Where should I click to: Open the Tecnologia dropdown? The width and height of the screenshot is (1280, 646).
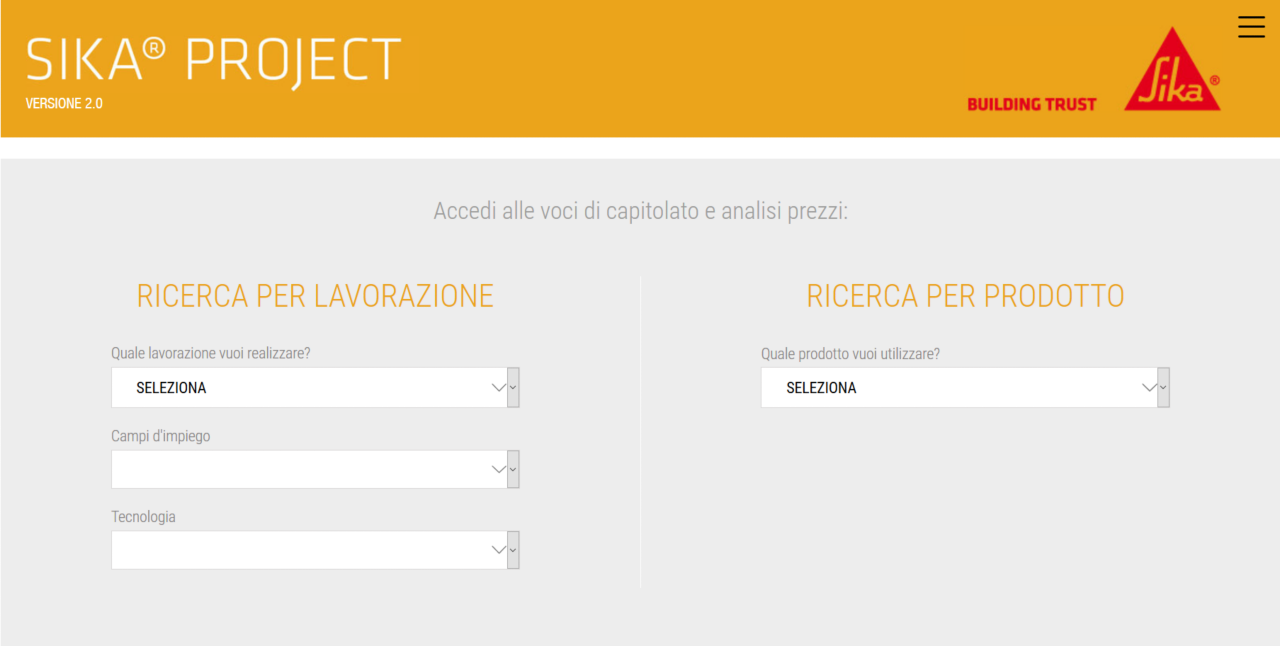pos(300,549)
